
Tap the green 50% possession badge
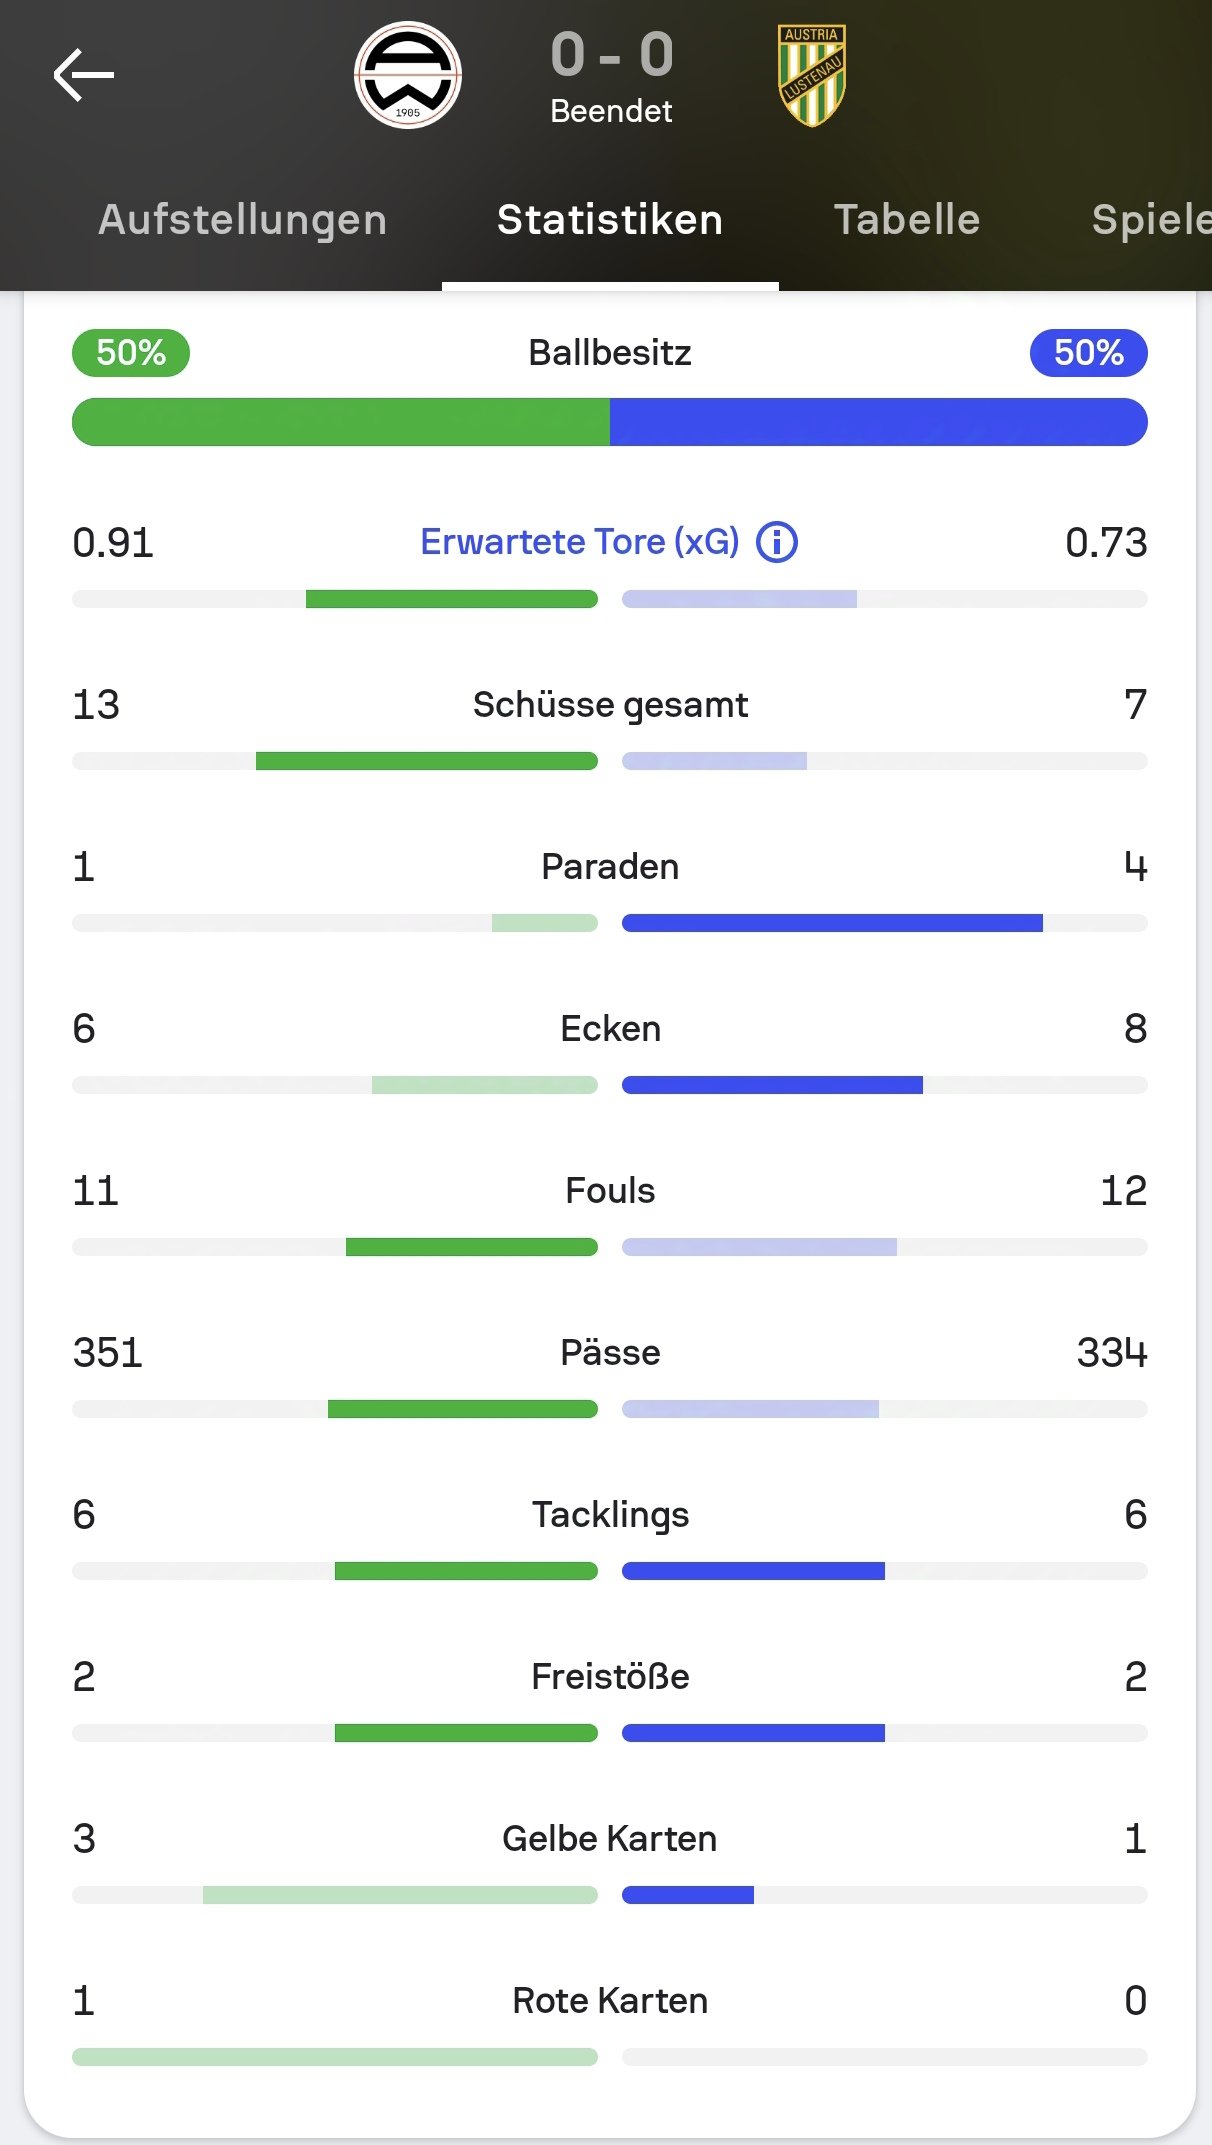point(131,353)
